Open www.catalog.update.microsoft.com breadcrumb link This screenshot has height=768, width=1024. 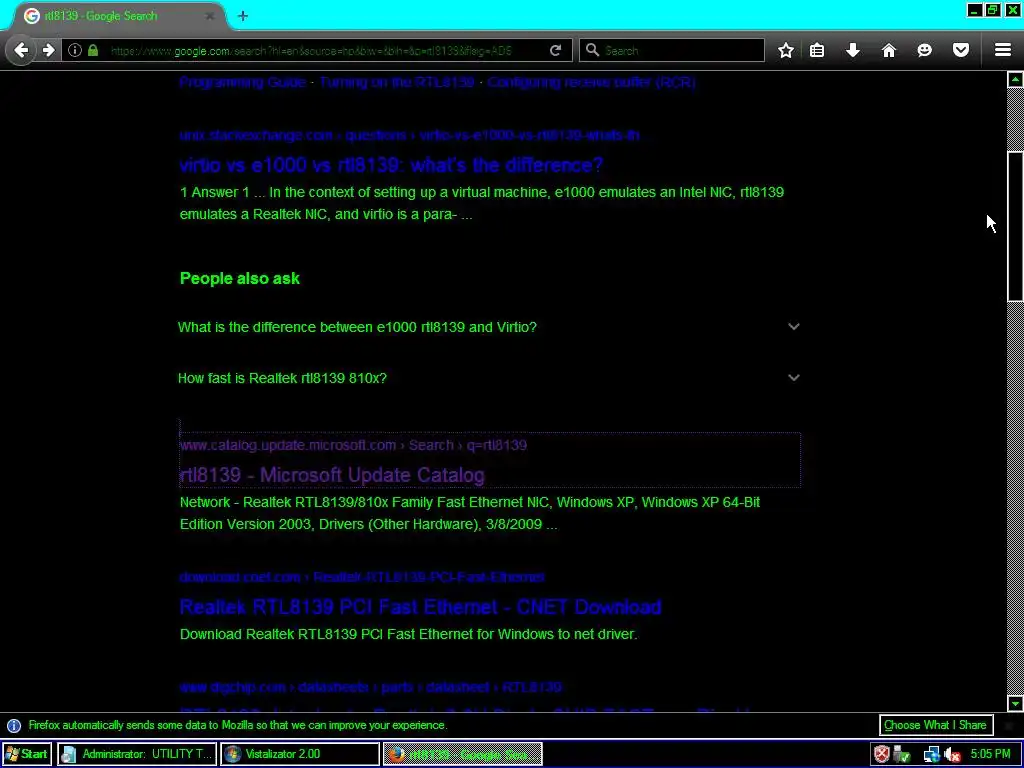[x=353, y=445]
